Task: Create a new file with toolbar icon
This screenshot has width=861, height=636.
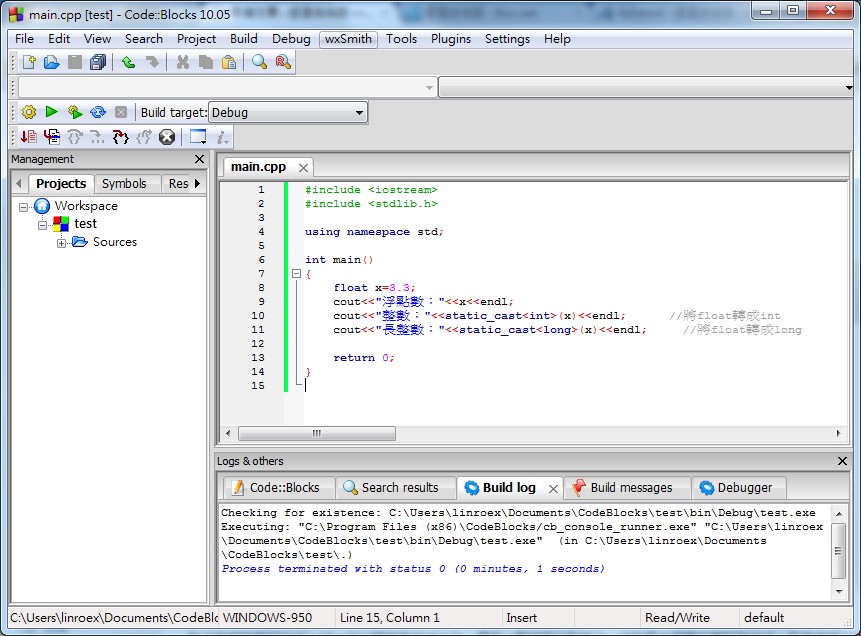Action: [x=29, y=62]
